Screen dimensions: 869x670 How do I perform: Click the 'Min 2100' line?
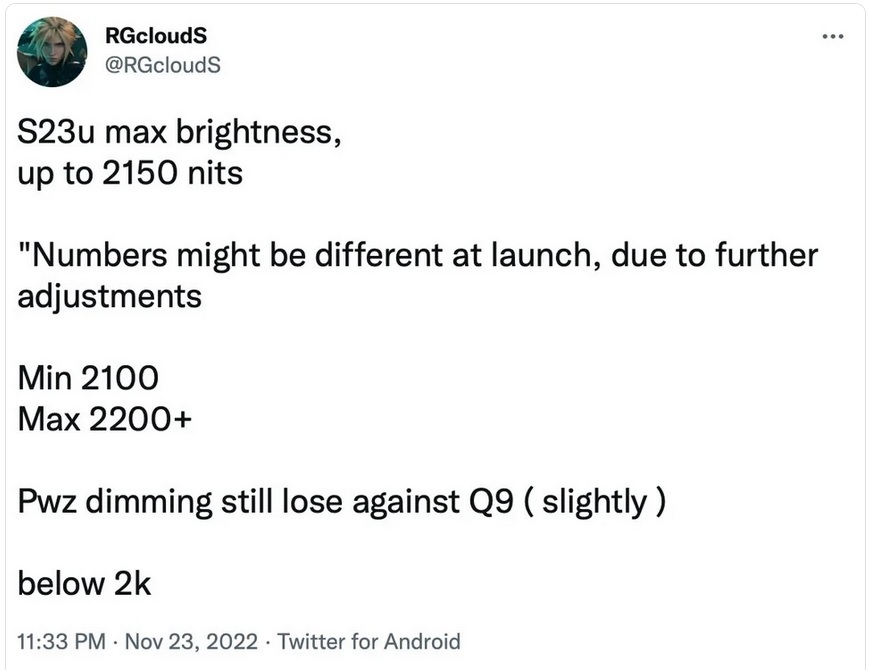click(x=88, y=378)
